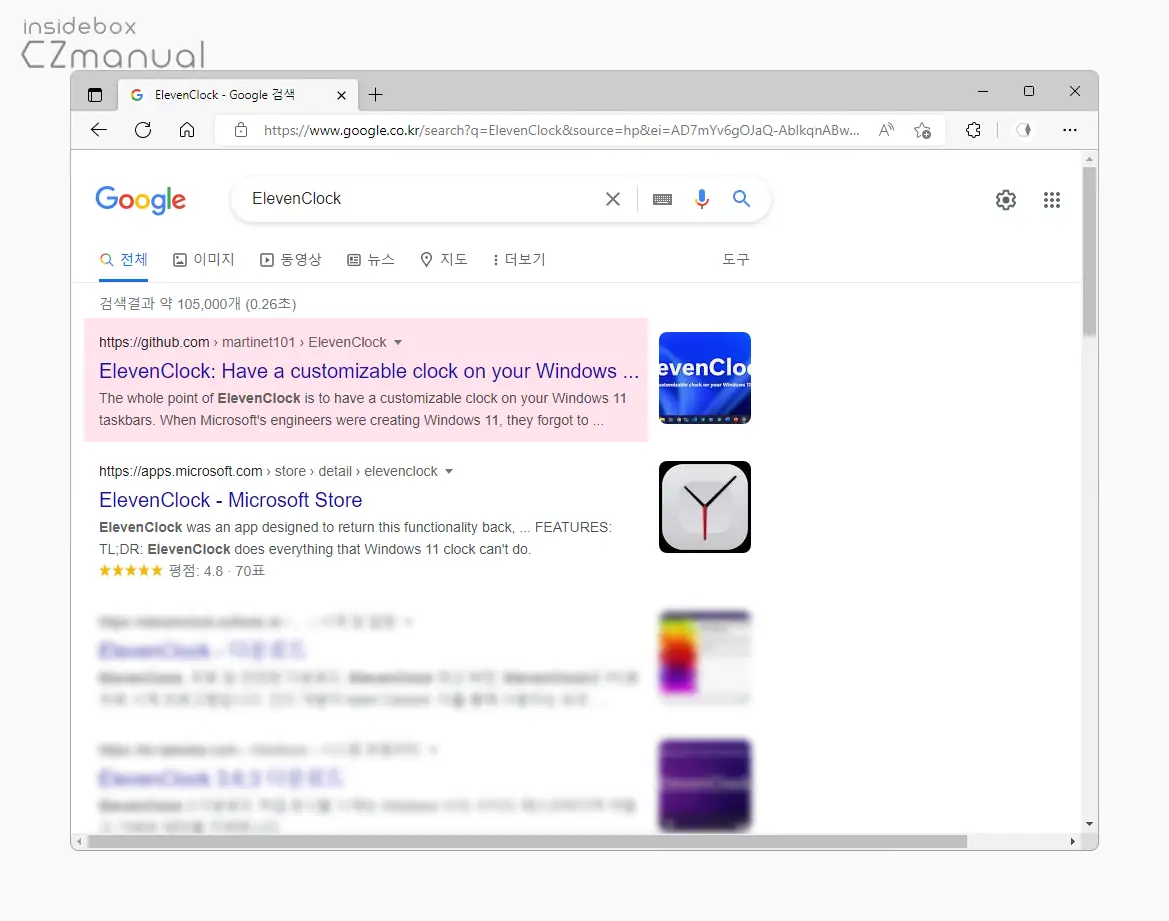Switch to the 뉴스 tab
The height and width of the screenshot is (921, 1169).
tap(371, 260)
